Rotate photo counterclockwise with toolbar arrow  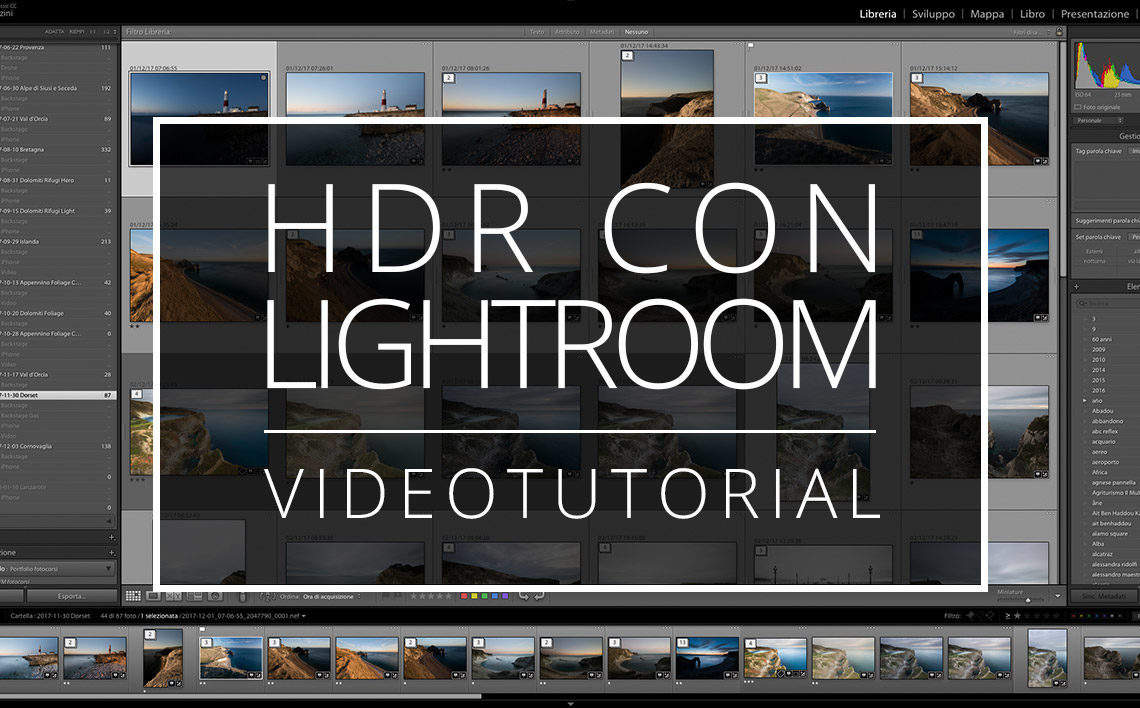pyautogui.click(x=523, y=596)
